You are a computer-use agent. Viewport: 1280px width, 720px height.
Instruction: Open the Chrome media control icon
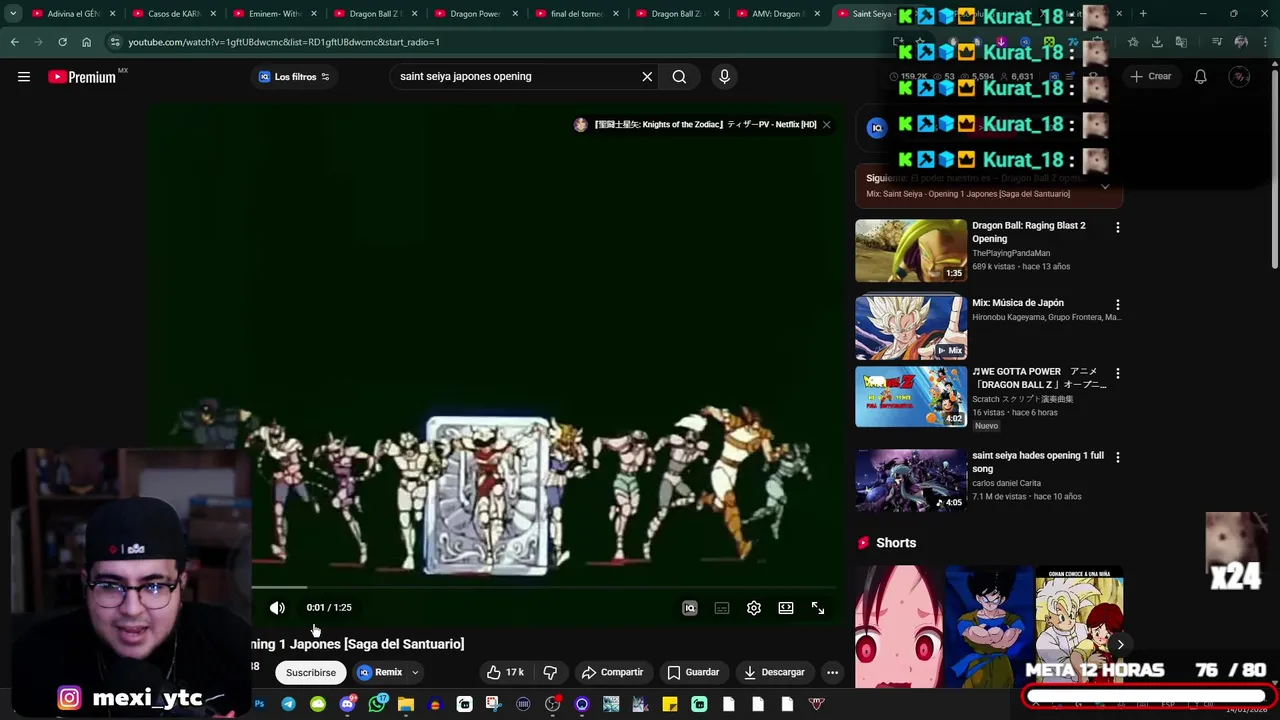1217,42
